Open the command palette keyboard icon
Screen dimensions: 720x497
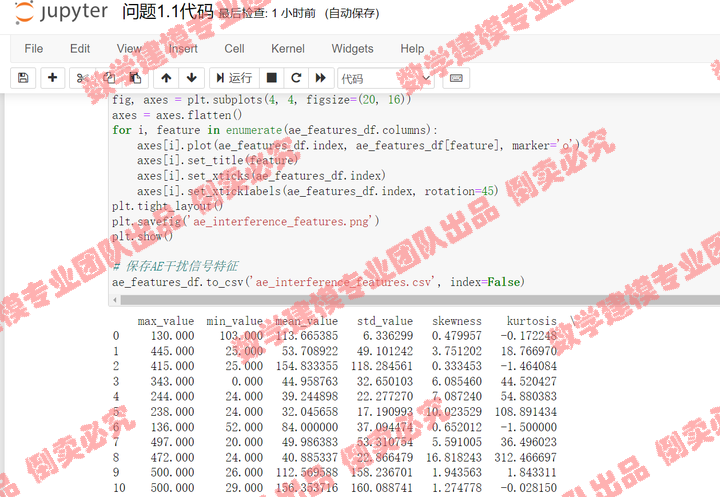coord(456,78)
